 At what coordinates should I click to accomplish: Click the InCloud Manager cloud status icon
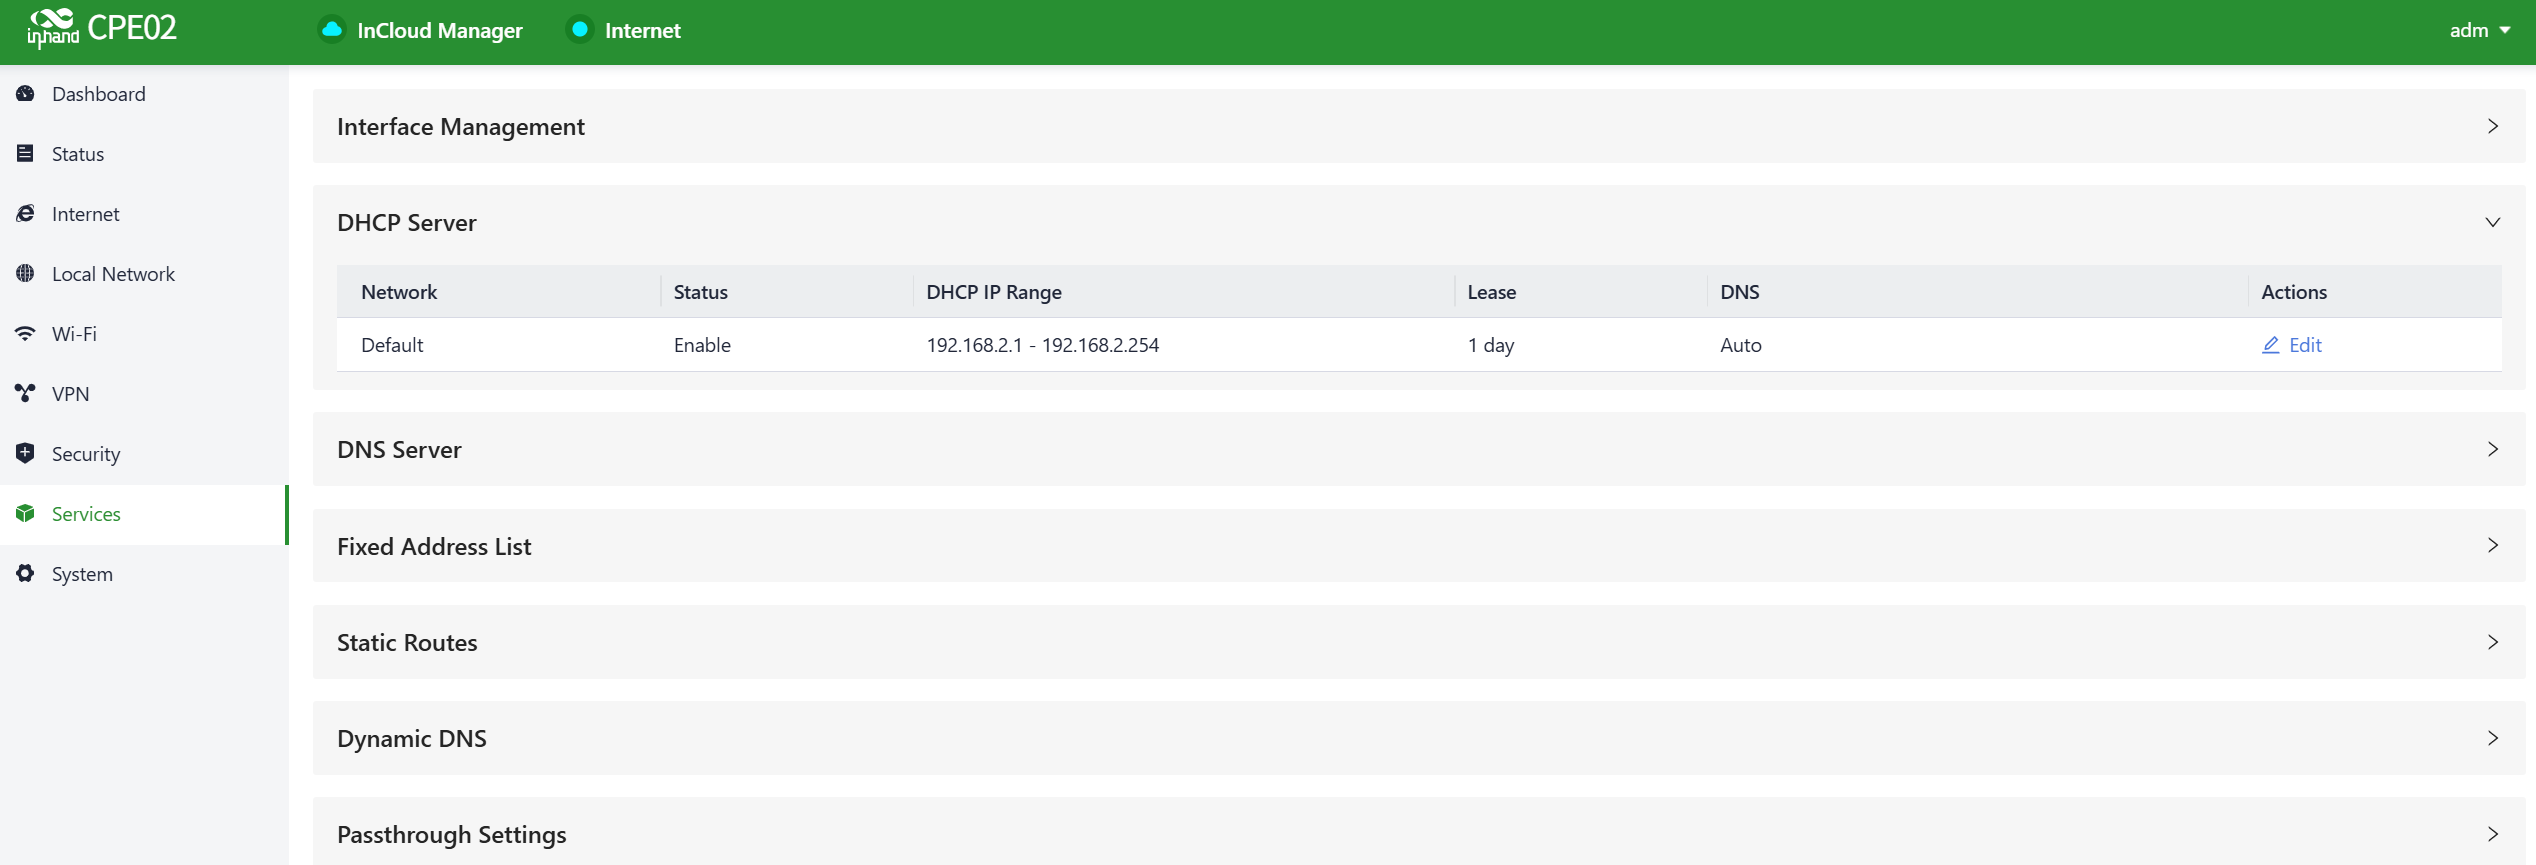click(332, 30)
